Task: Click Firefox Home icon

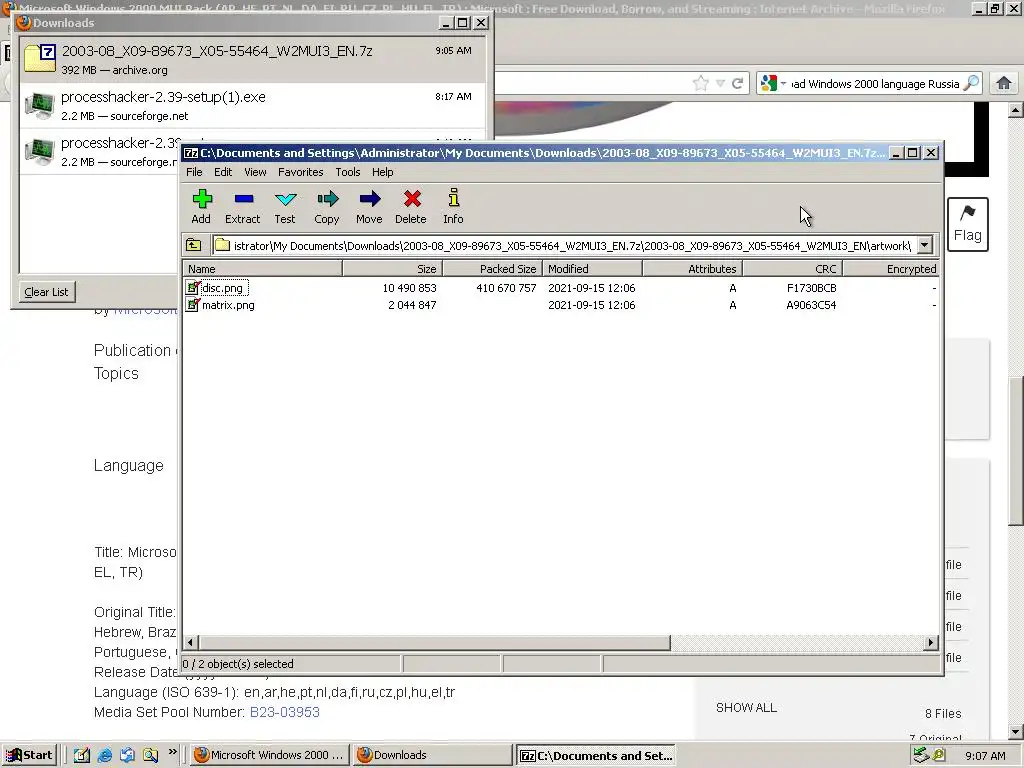Action: (x=1004, y=83)
